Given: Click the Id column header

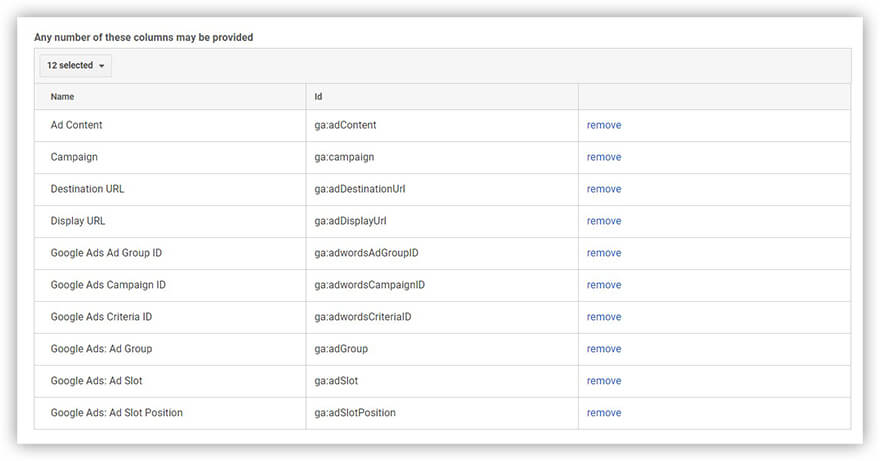Looking at the screenshot, I should point(318,97).
